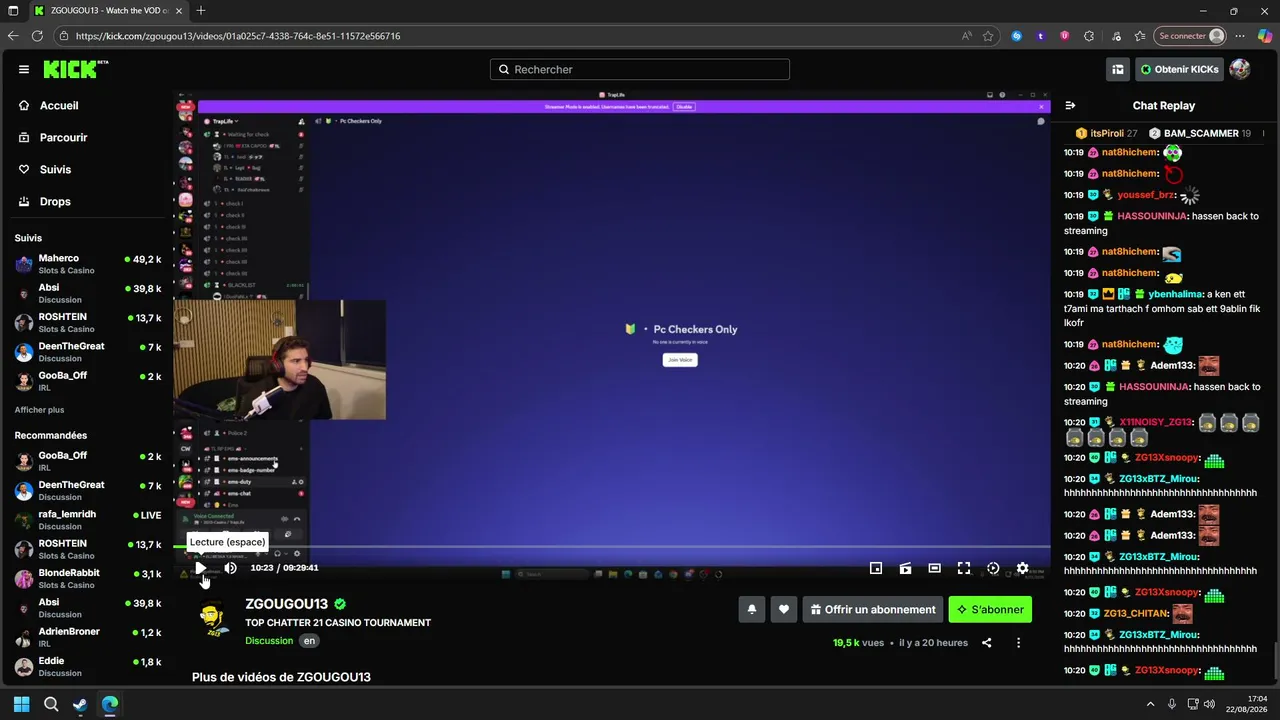Click the Se connecter profile button
1280x720 pixels.
(1190, 36)
